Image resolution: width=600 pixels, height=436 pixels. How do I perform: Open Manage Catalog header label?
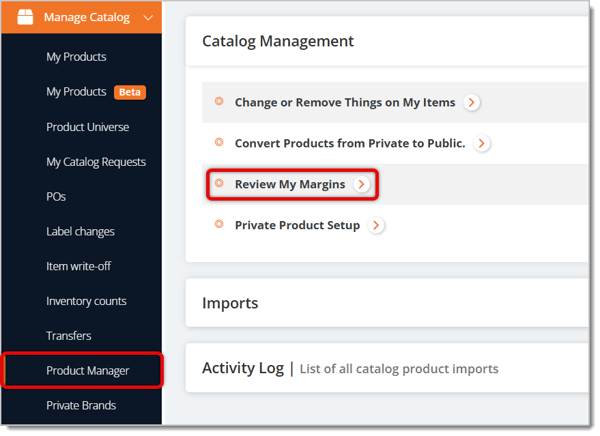pyautogui.click(x=87, y=18)
